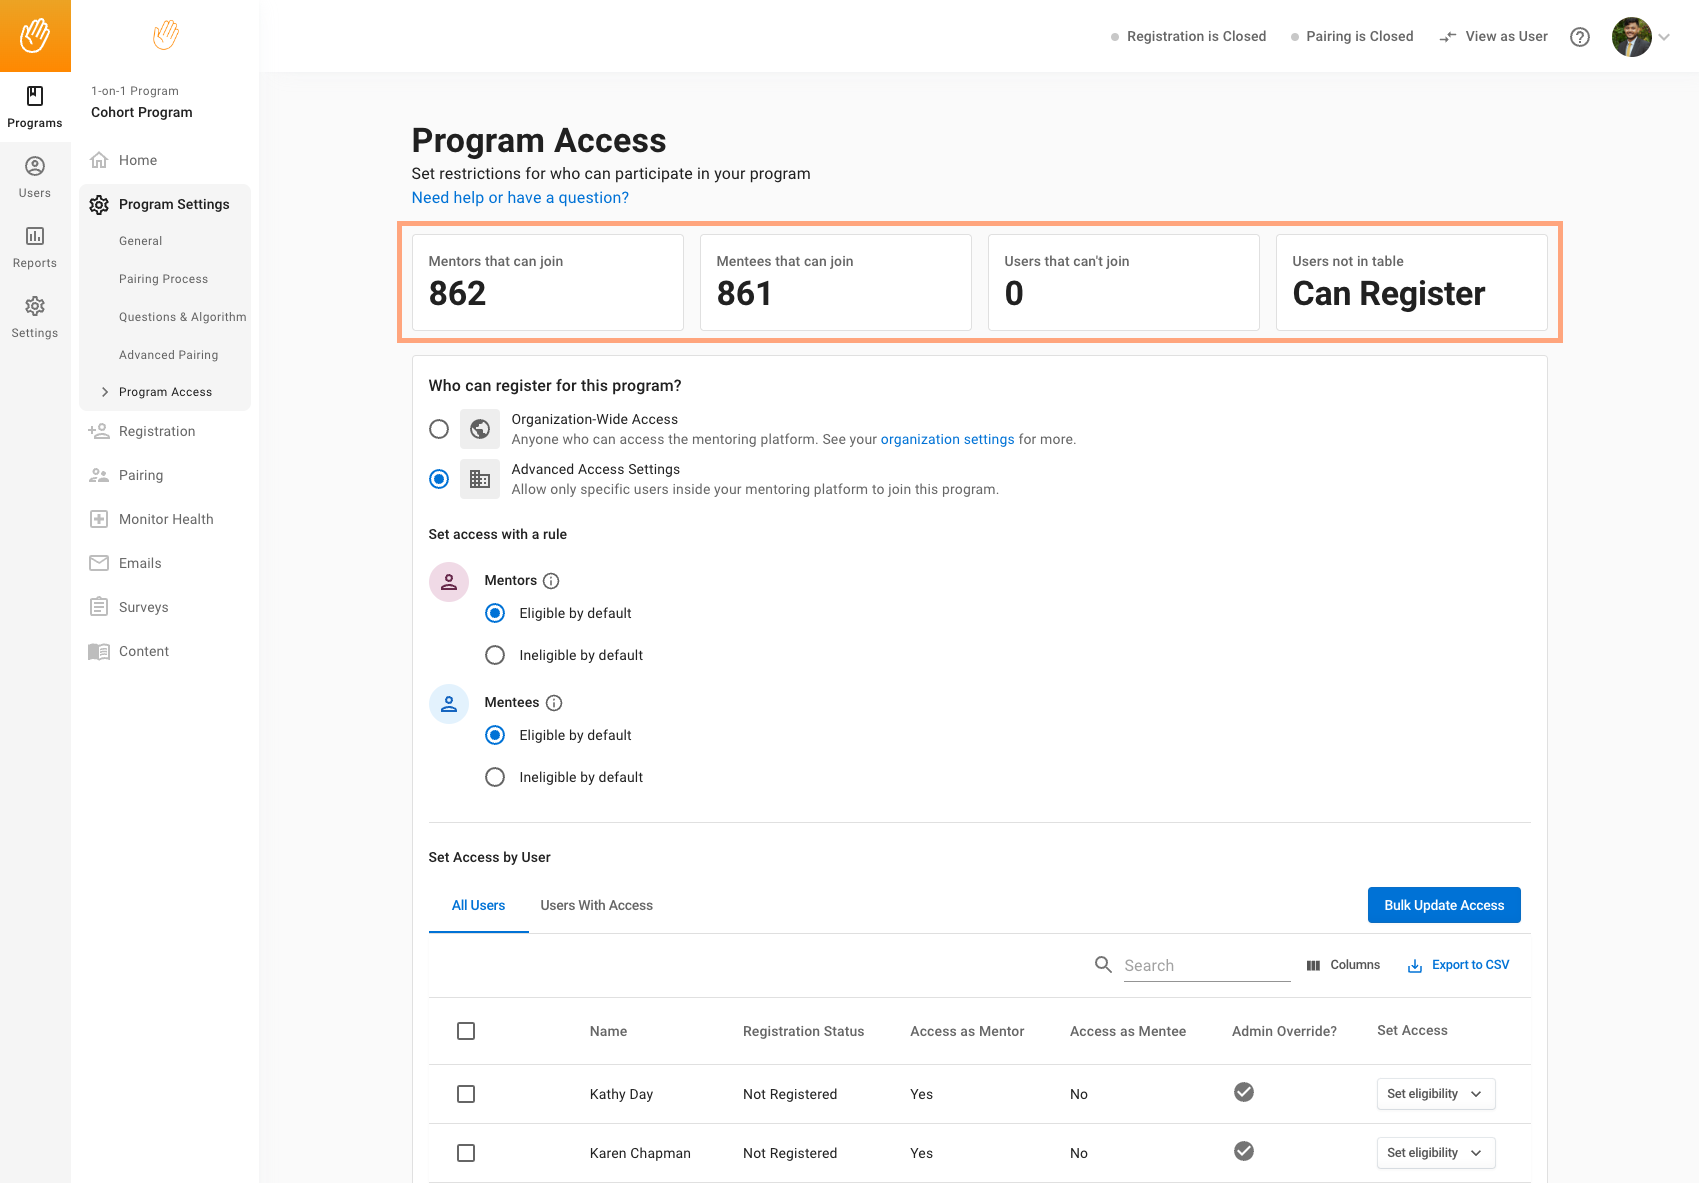Sort by the Name column header
The height and width of the screenshot is (1183, 1699).
(x=608, y=1032)
